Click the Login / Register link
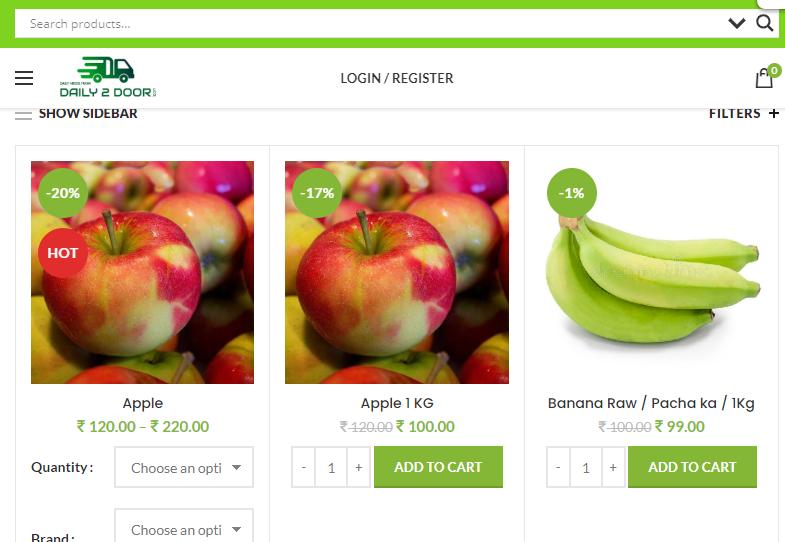Viewport: 785px width, 542px height. tap(397, 78)
